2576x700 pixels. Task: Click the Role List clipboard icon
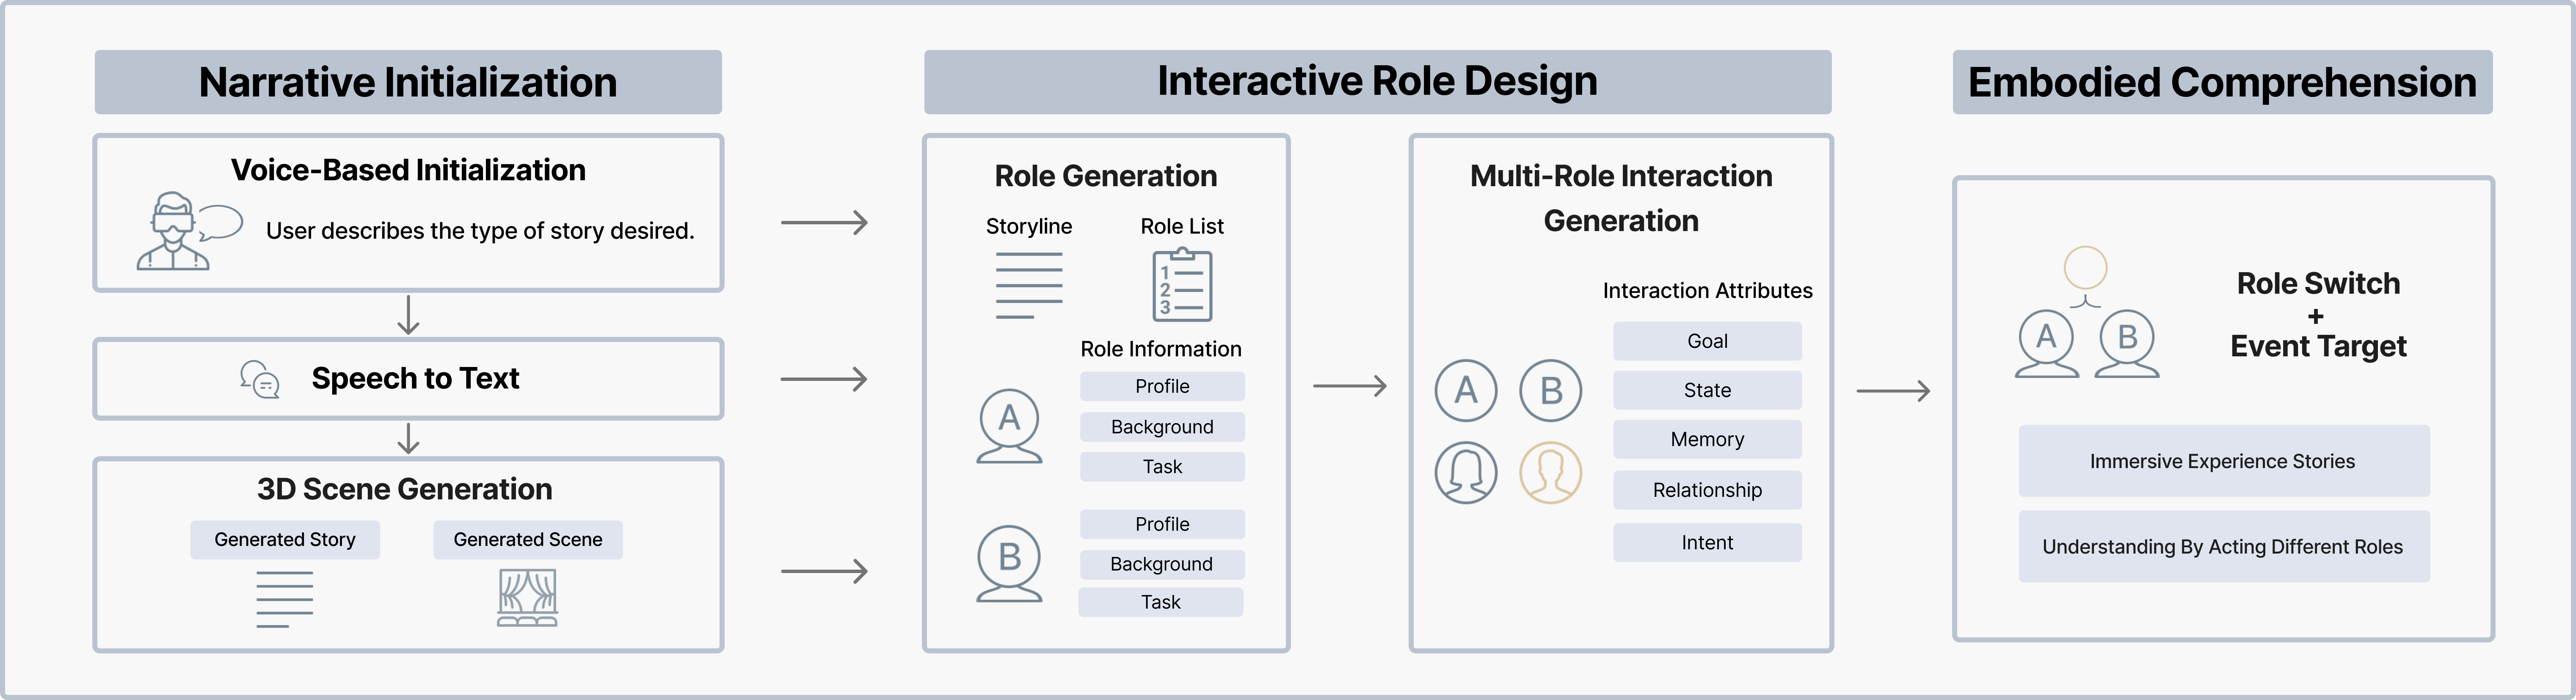pyautogui.click(x=1182, y=285)
